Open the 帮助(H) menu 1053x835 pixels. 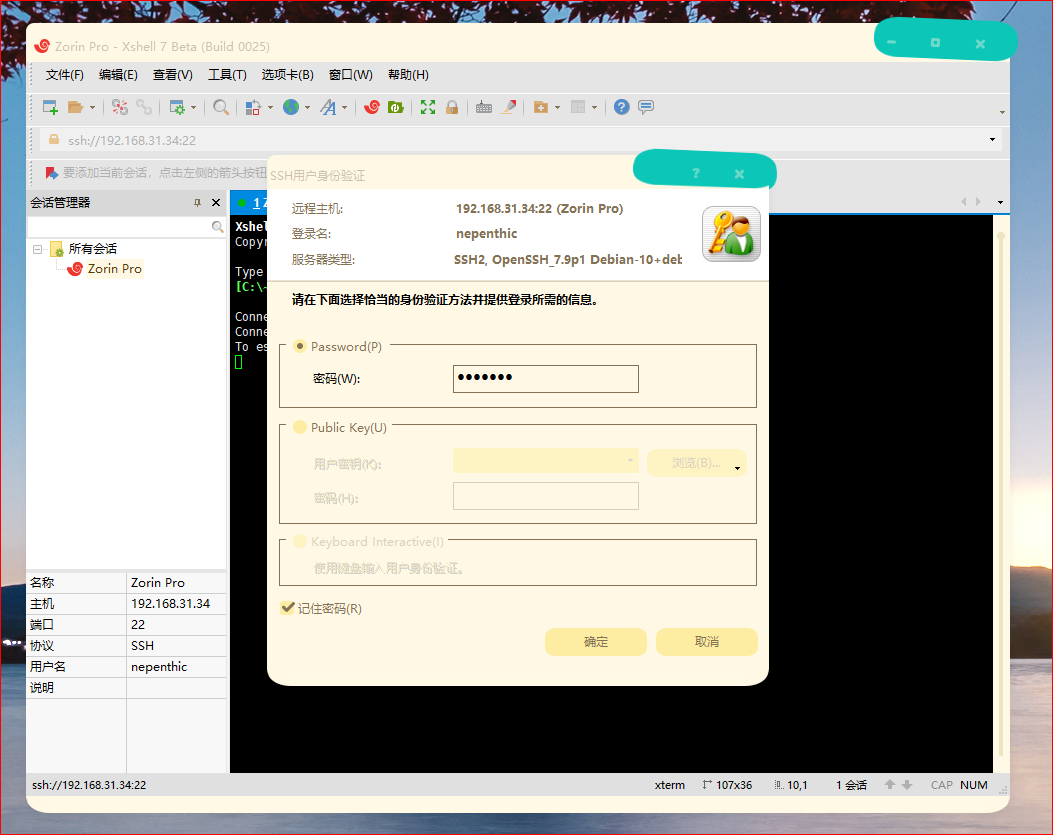coord(408,75)
